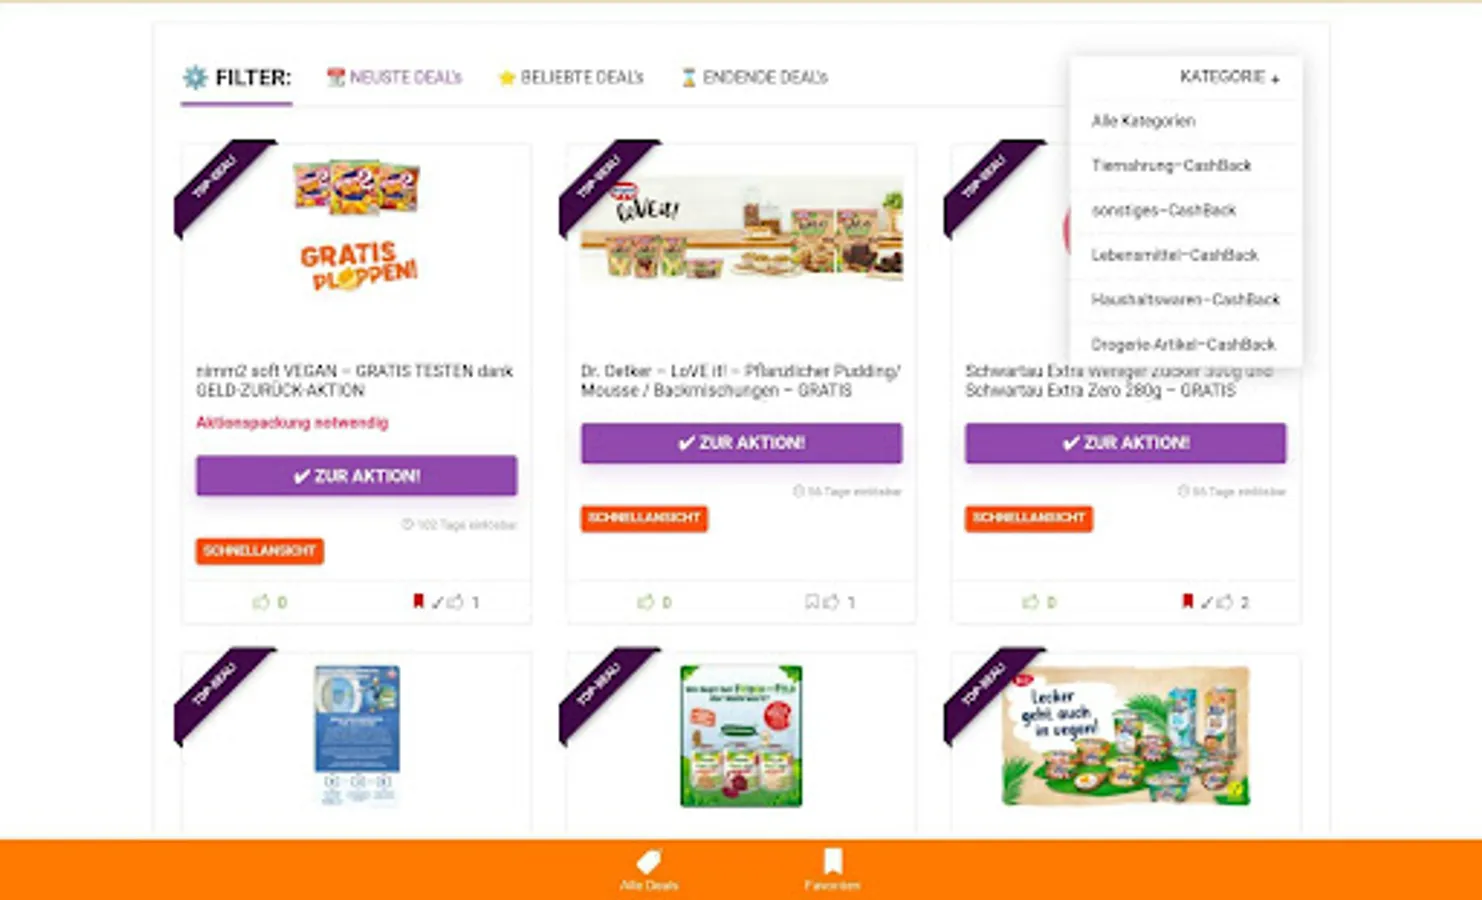Screen dimensions: 1482x900
Task: Toggle red bookmark on Schwartau Extra deal
Action: tap(1187, 601)
